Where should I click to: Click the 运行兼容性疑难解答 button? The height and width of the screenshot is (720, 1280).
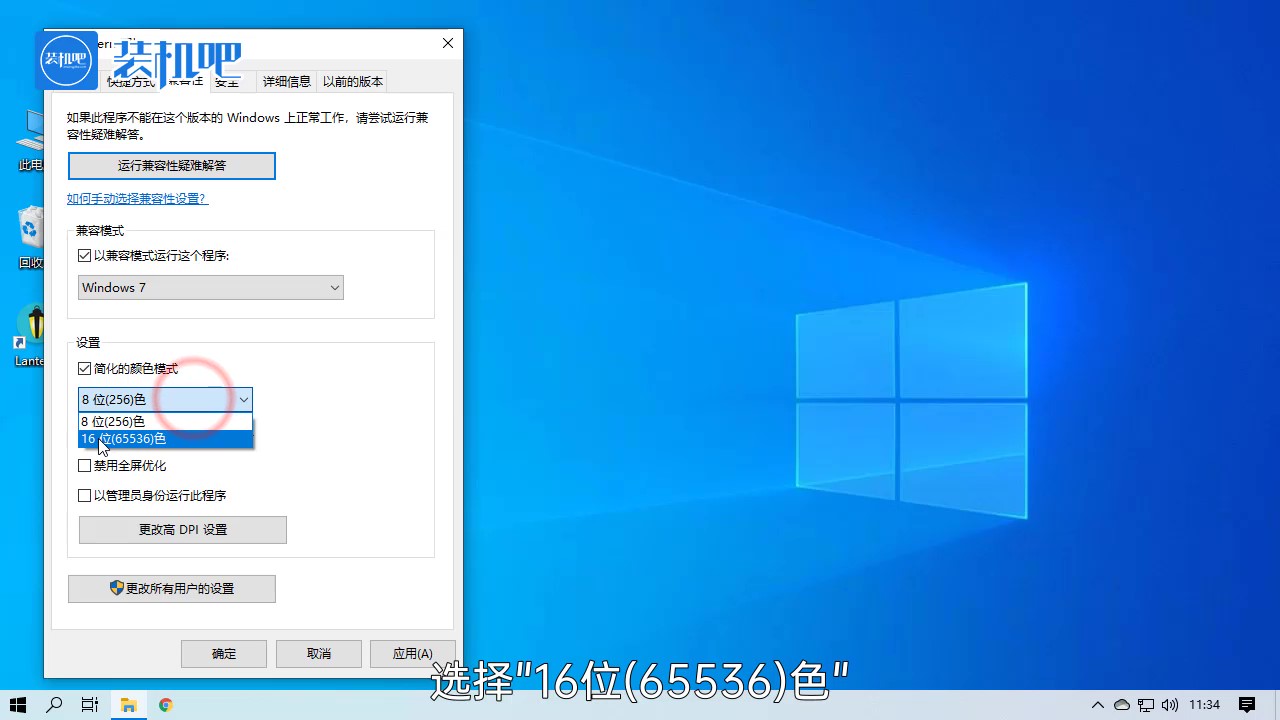click(x=171, y=165)
